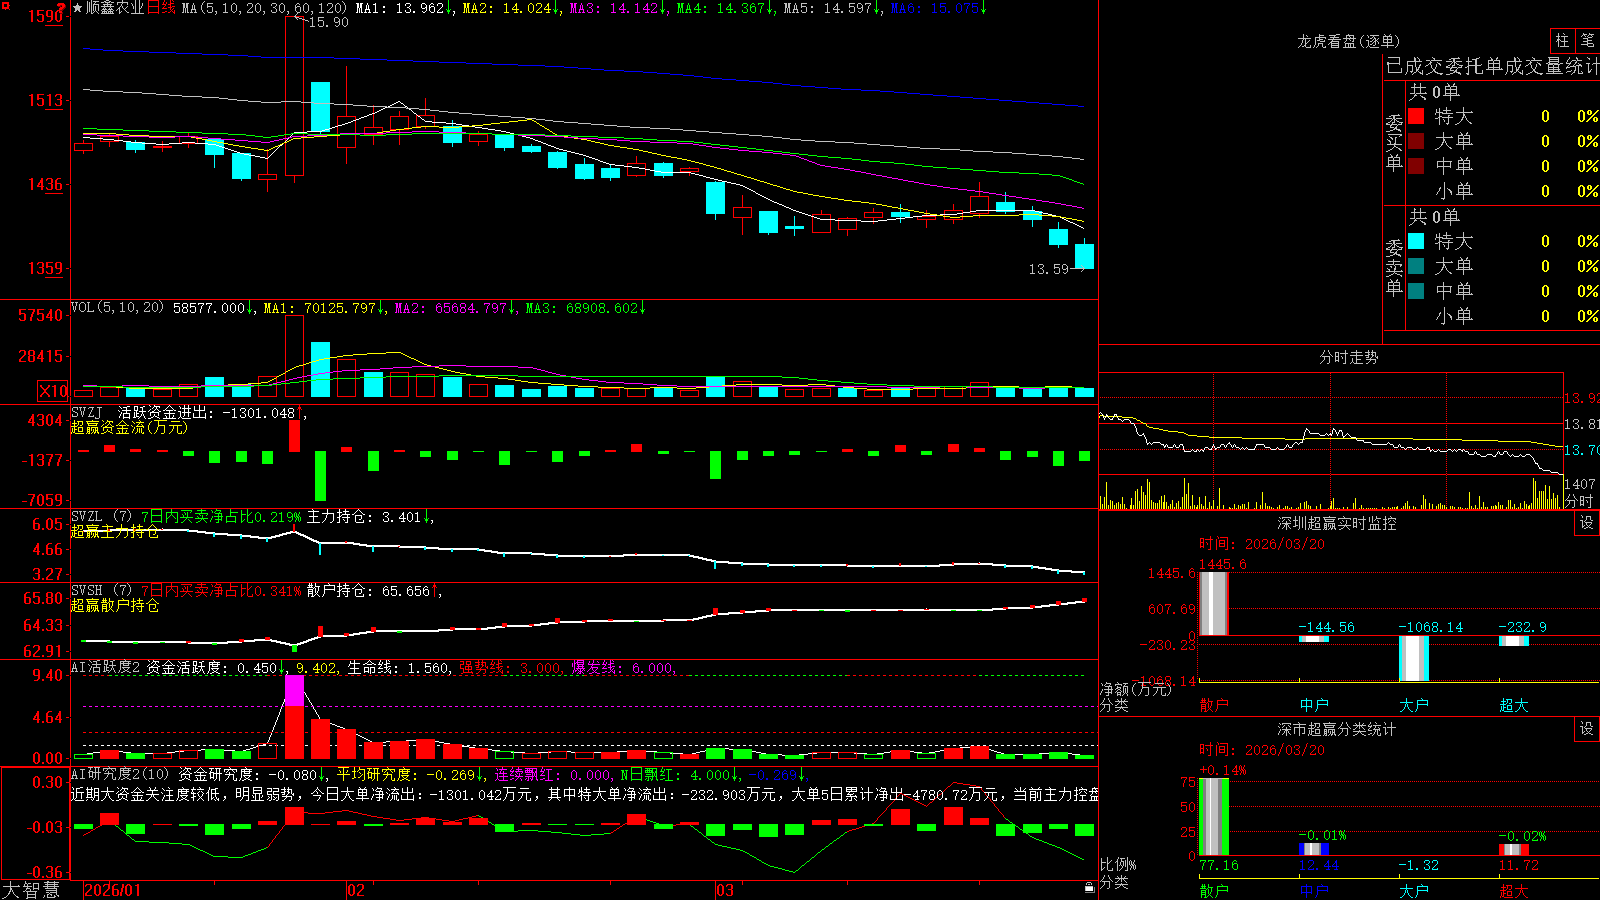Select the 分时走势 panel title

point(1348,357)
